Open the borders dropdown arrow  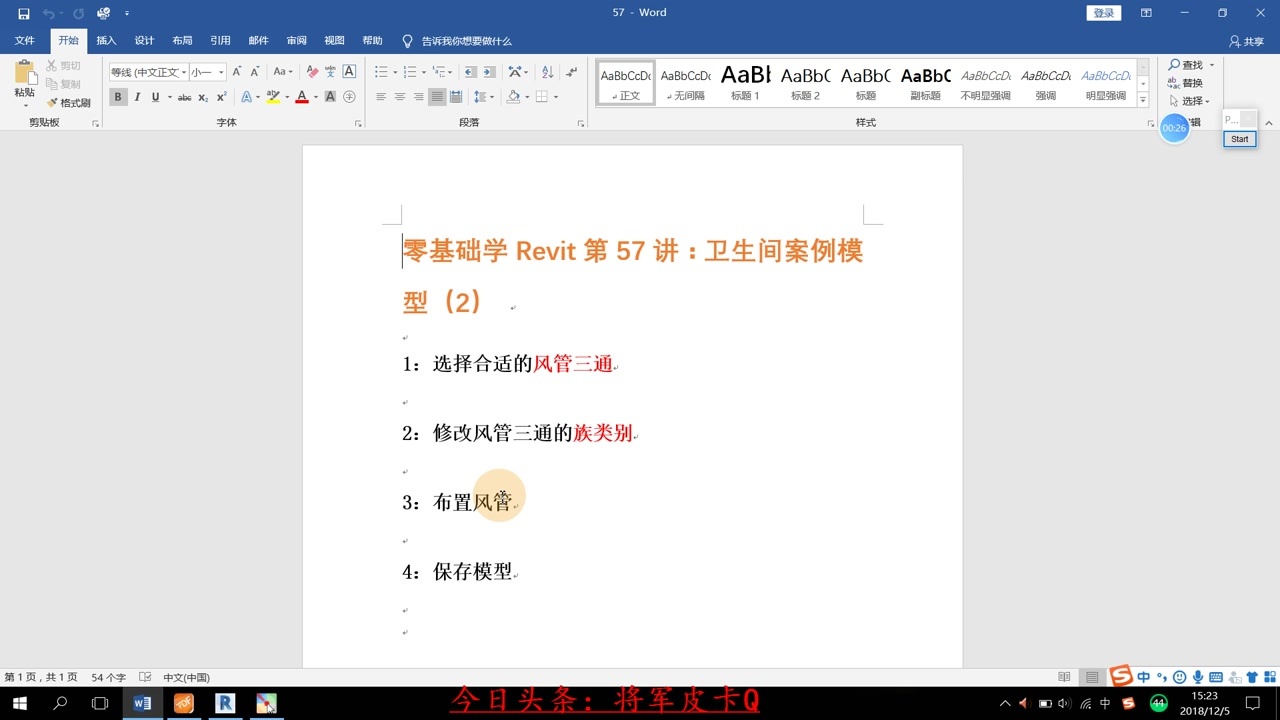click(x=555, y=97)
